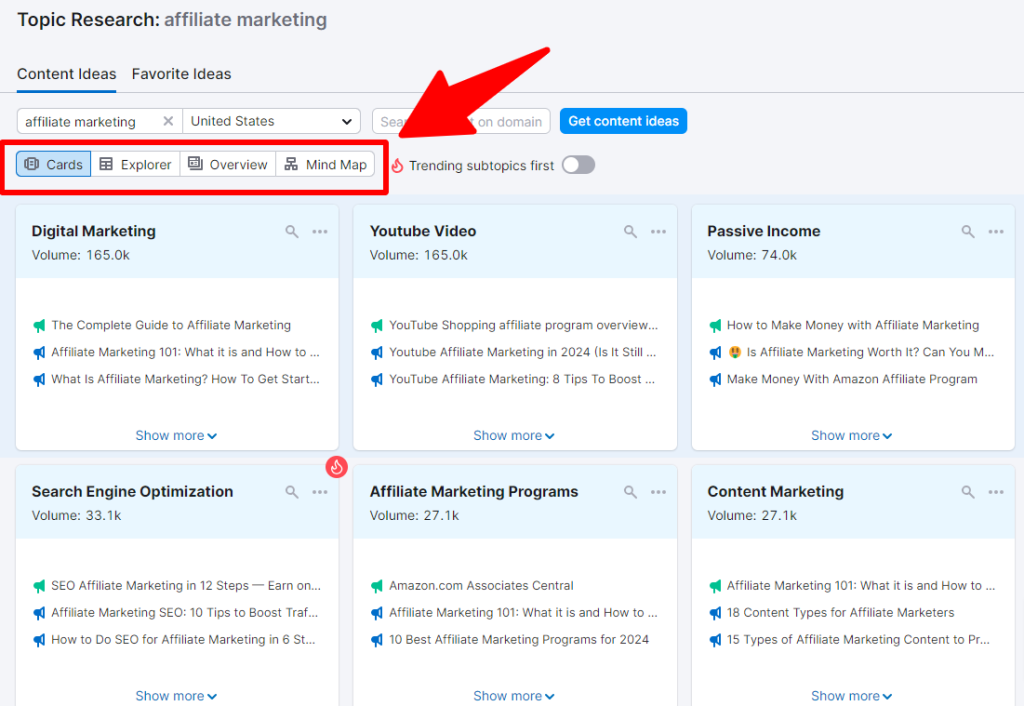Viewport: 1024px width, 706px height.
Task: Open The Complete Guide to Affiliate Marketing link
Action: tap(171, 325)
